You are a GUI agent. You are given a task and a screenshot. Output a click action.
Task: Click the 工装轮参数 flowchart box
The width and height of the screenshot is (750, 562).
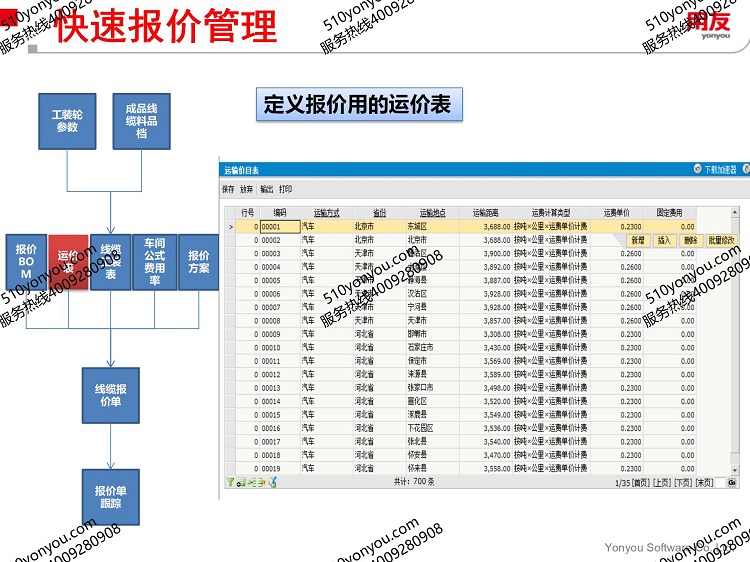coord(67,121)
